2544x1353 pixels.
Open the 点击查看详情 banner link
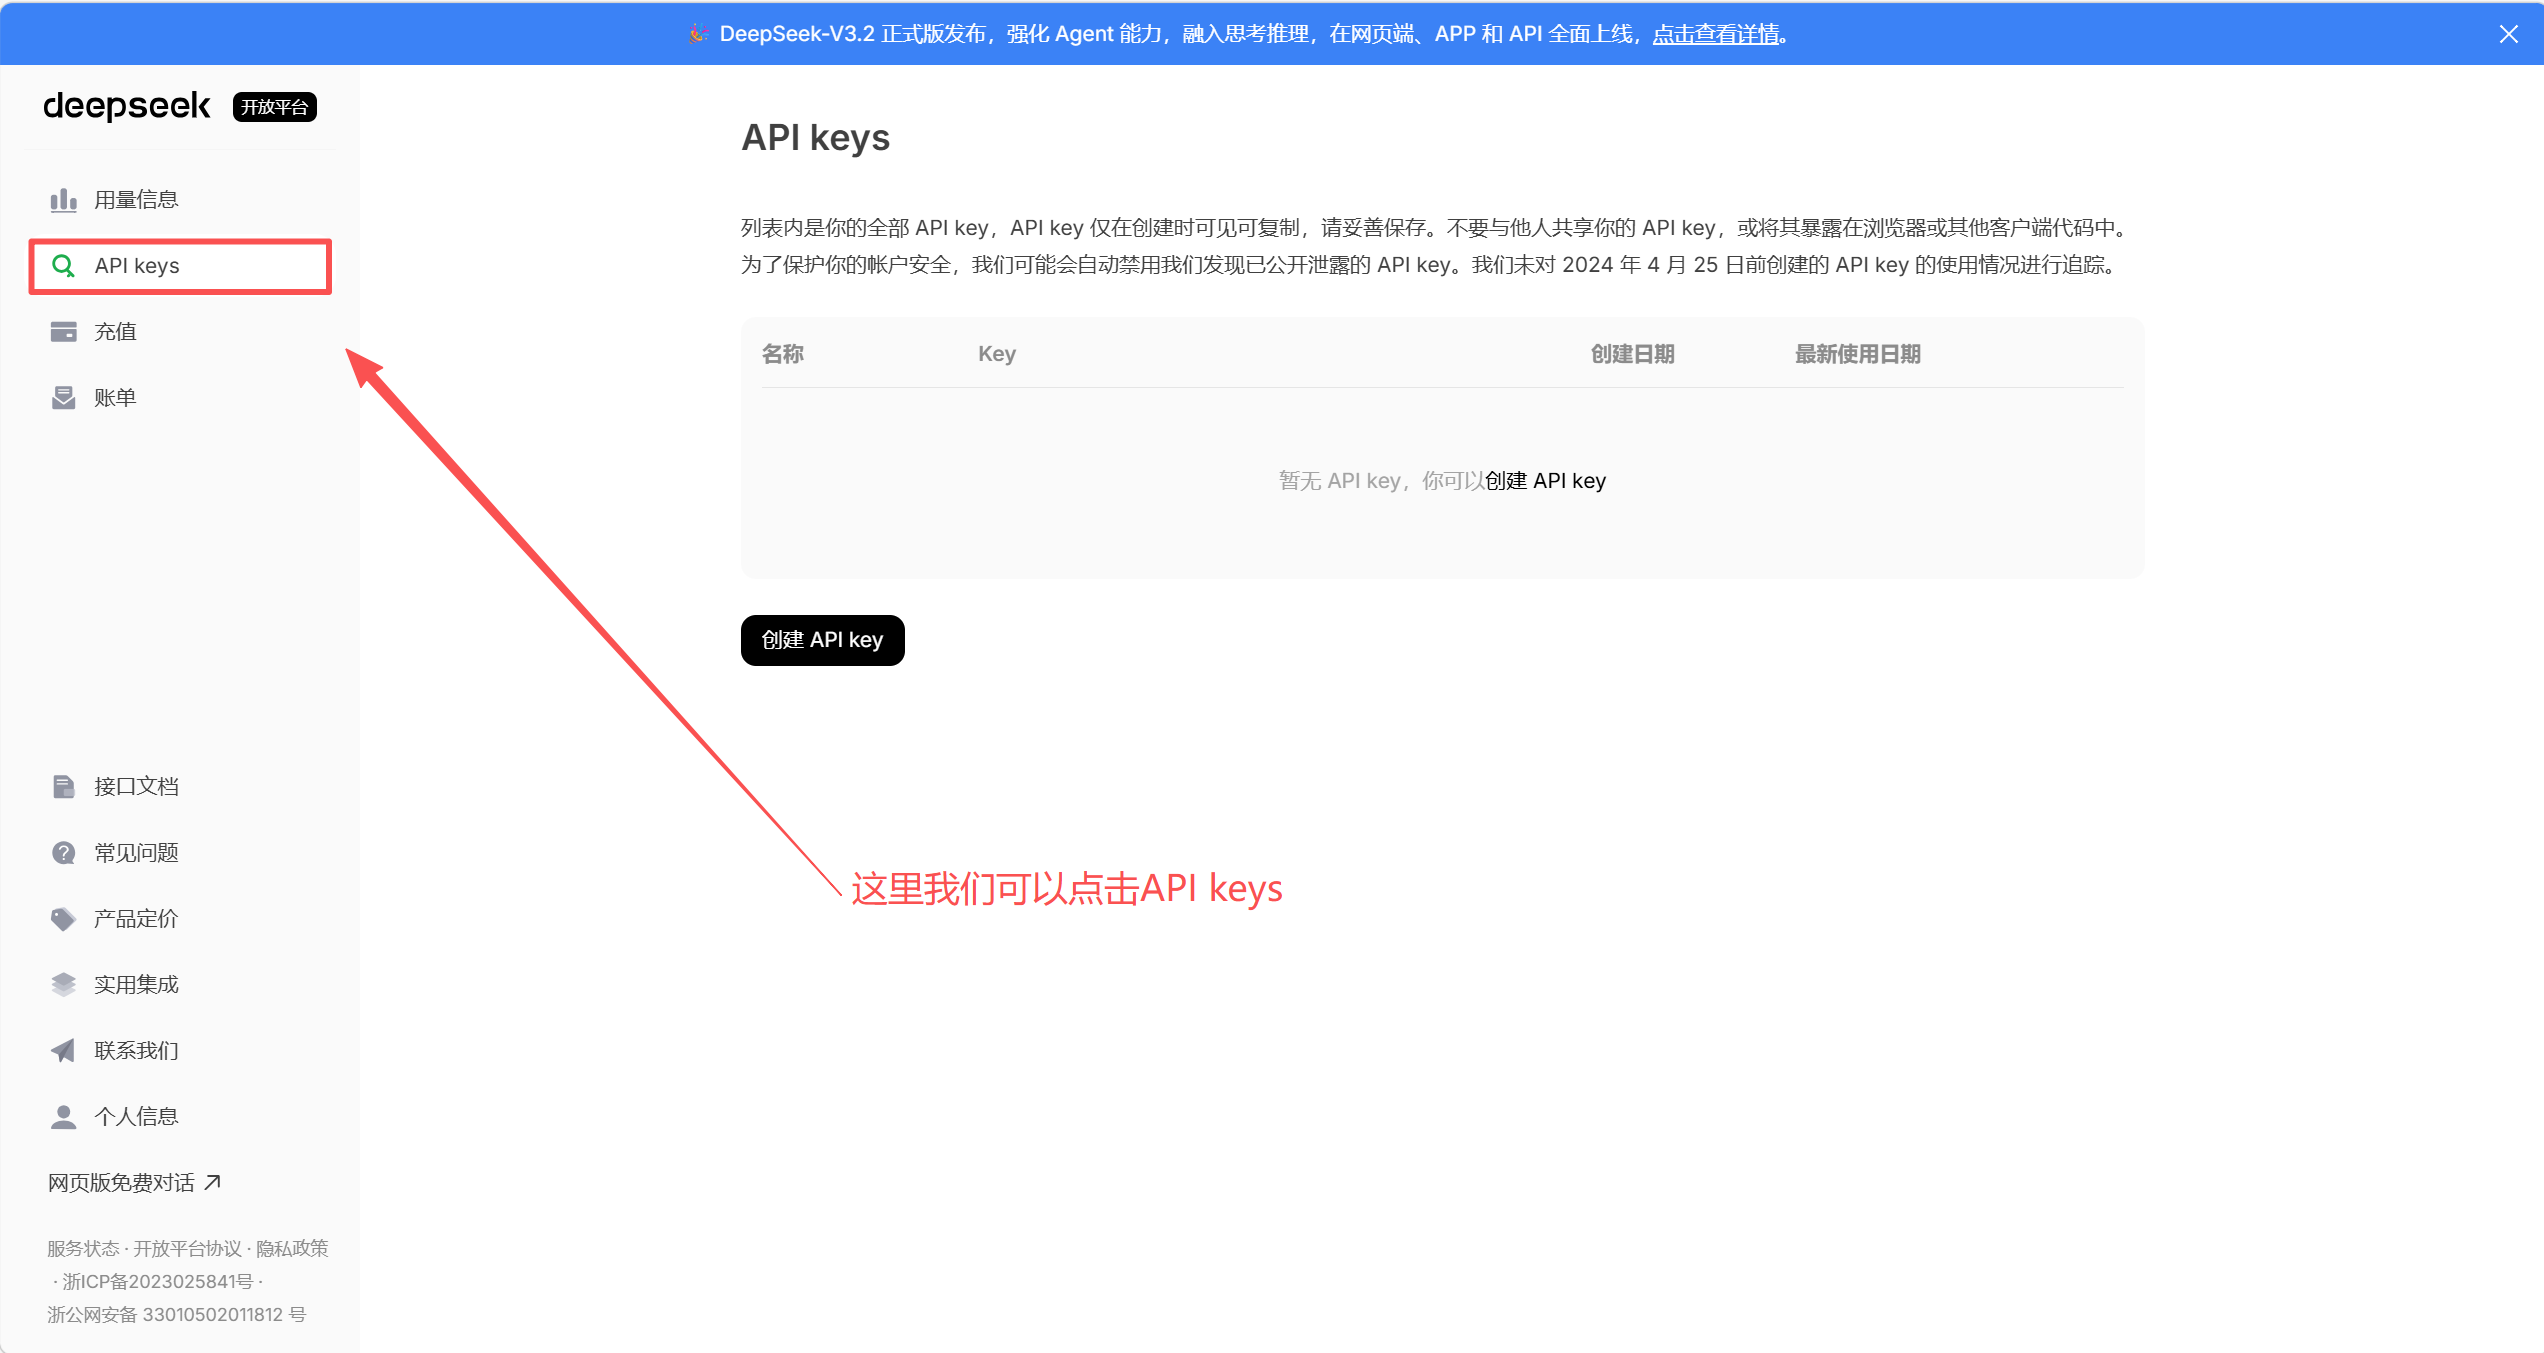tap(1716, 34)
